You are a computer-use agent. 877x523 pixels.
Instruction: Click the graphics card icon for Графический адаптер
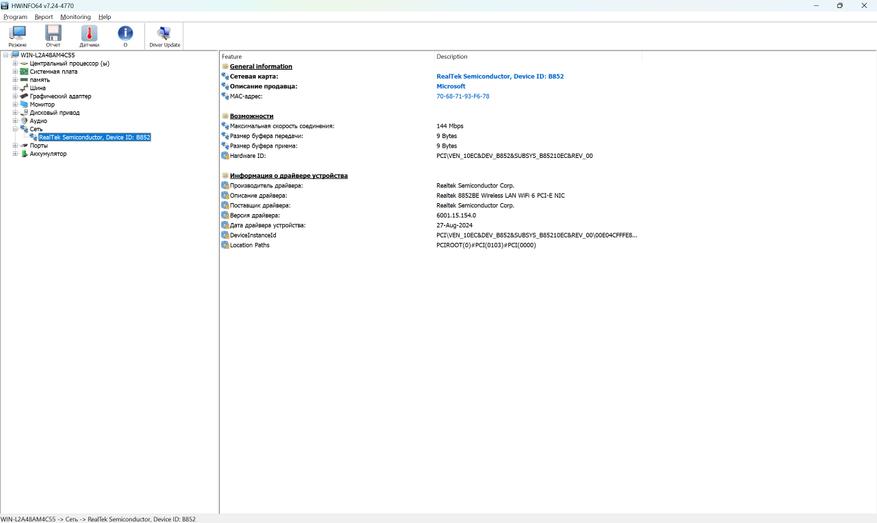tap(24, 96)
